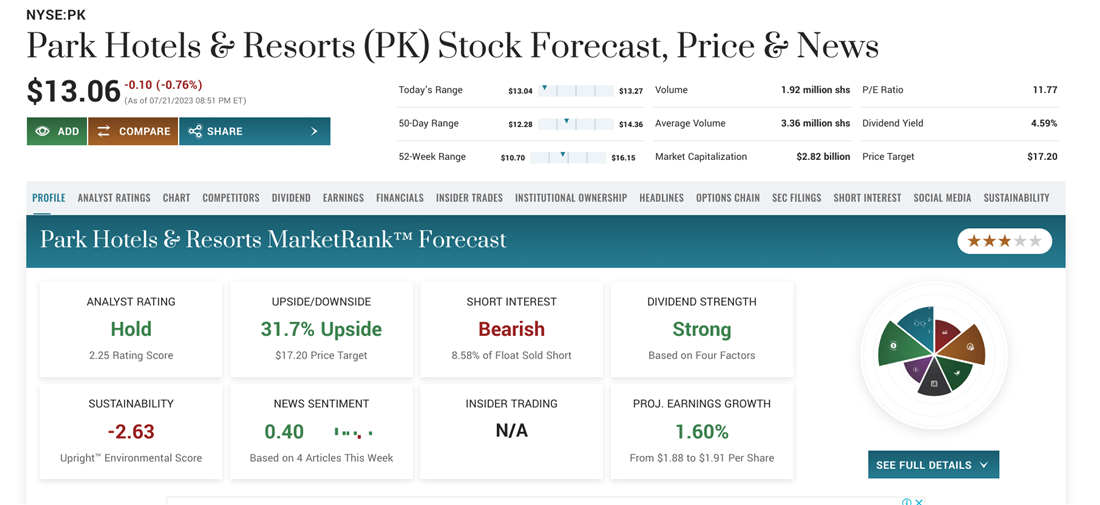Screen dimensions: 1100x505
Task: Click the three-star MarketRank rating badge
Action: pos(1004,241)
